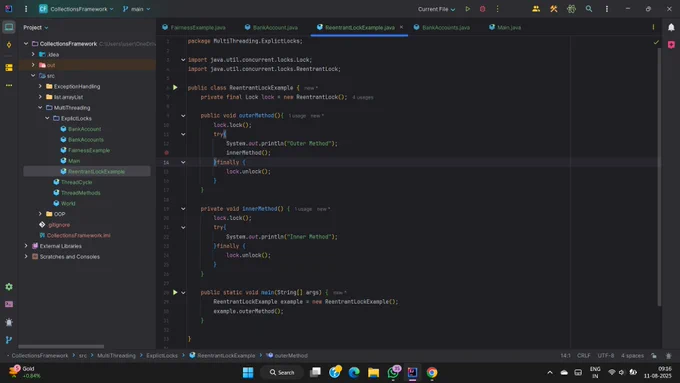Open the Git tool window icon
680x383 pixels.
tap(9, 340)
